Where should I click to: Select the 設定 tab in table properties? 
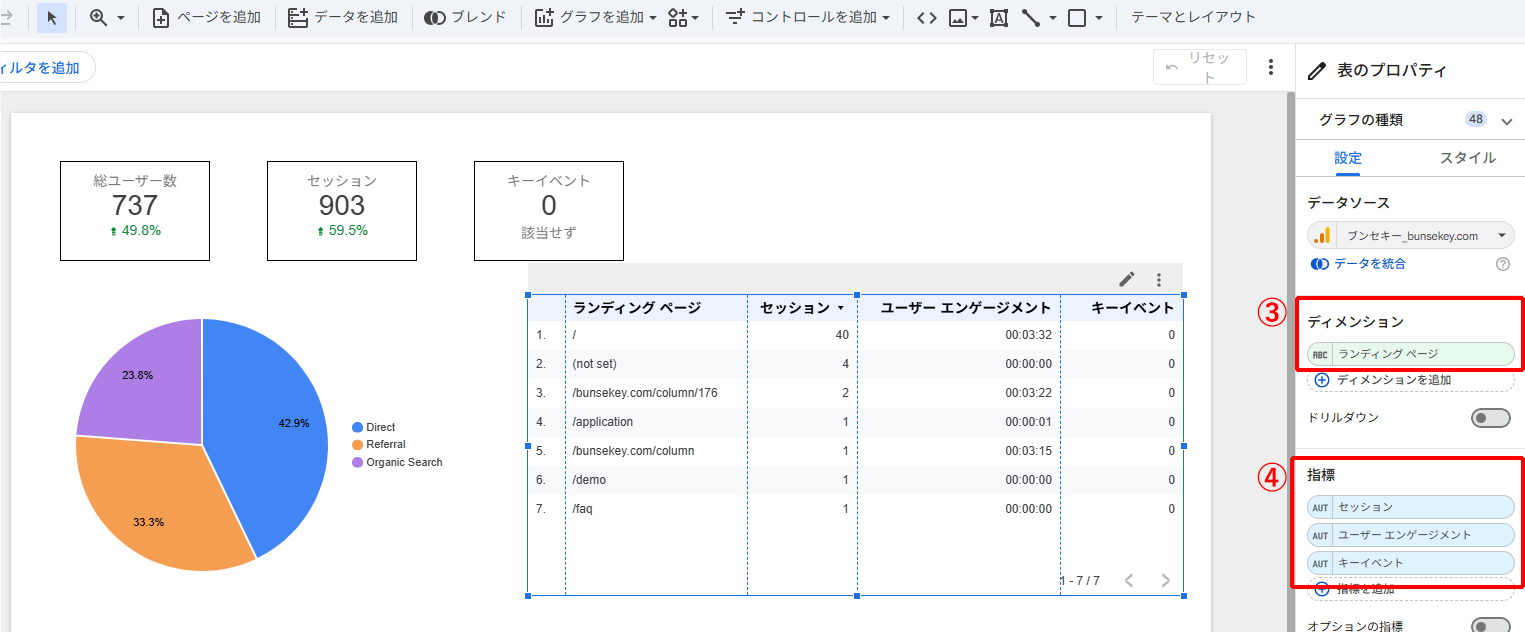point(1347,158)
